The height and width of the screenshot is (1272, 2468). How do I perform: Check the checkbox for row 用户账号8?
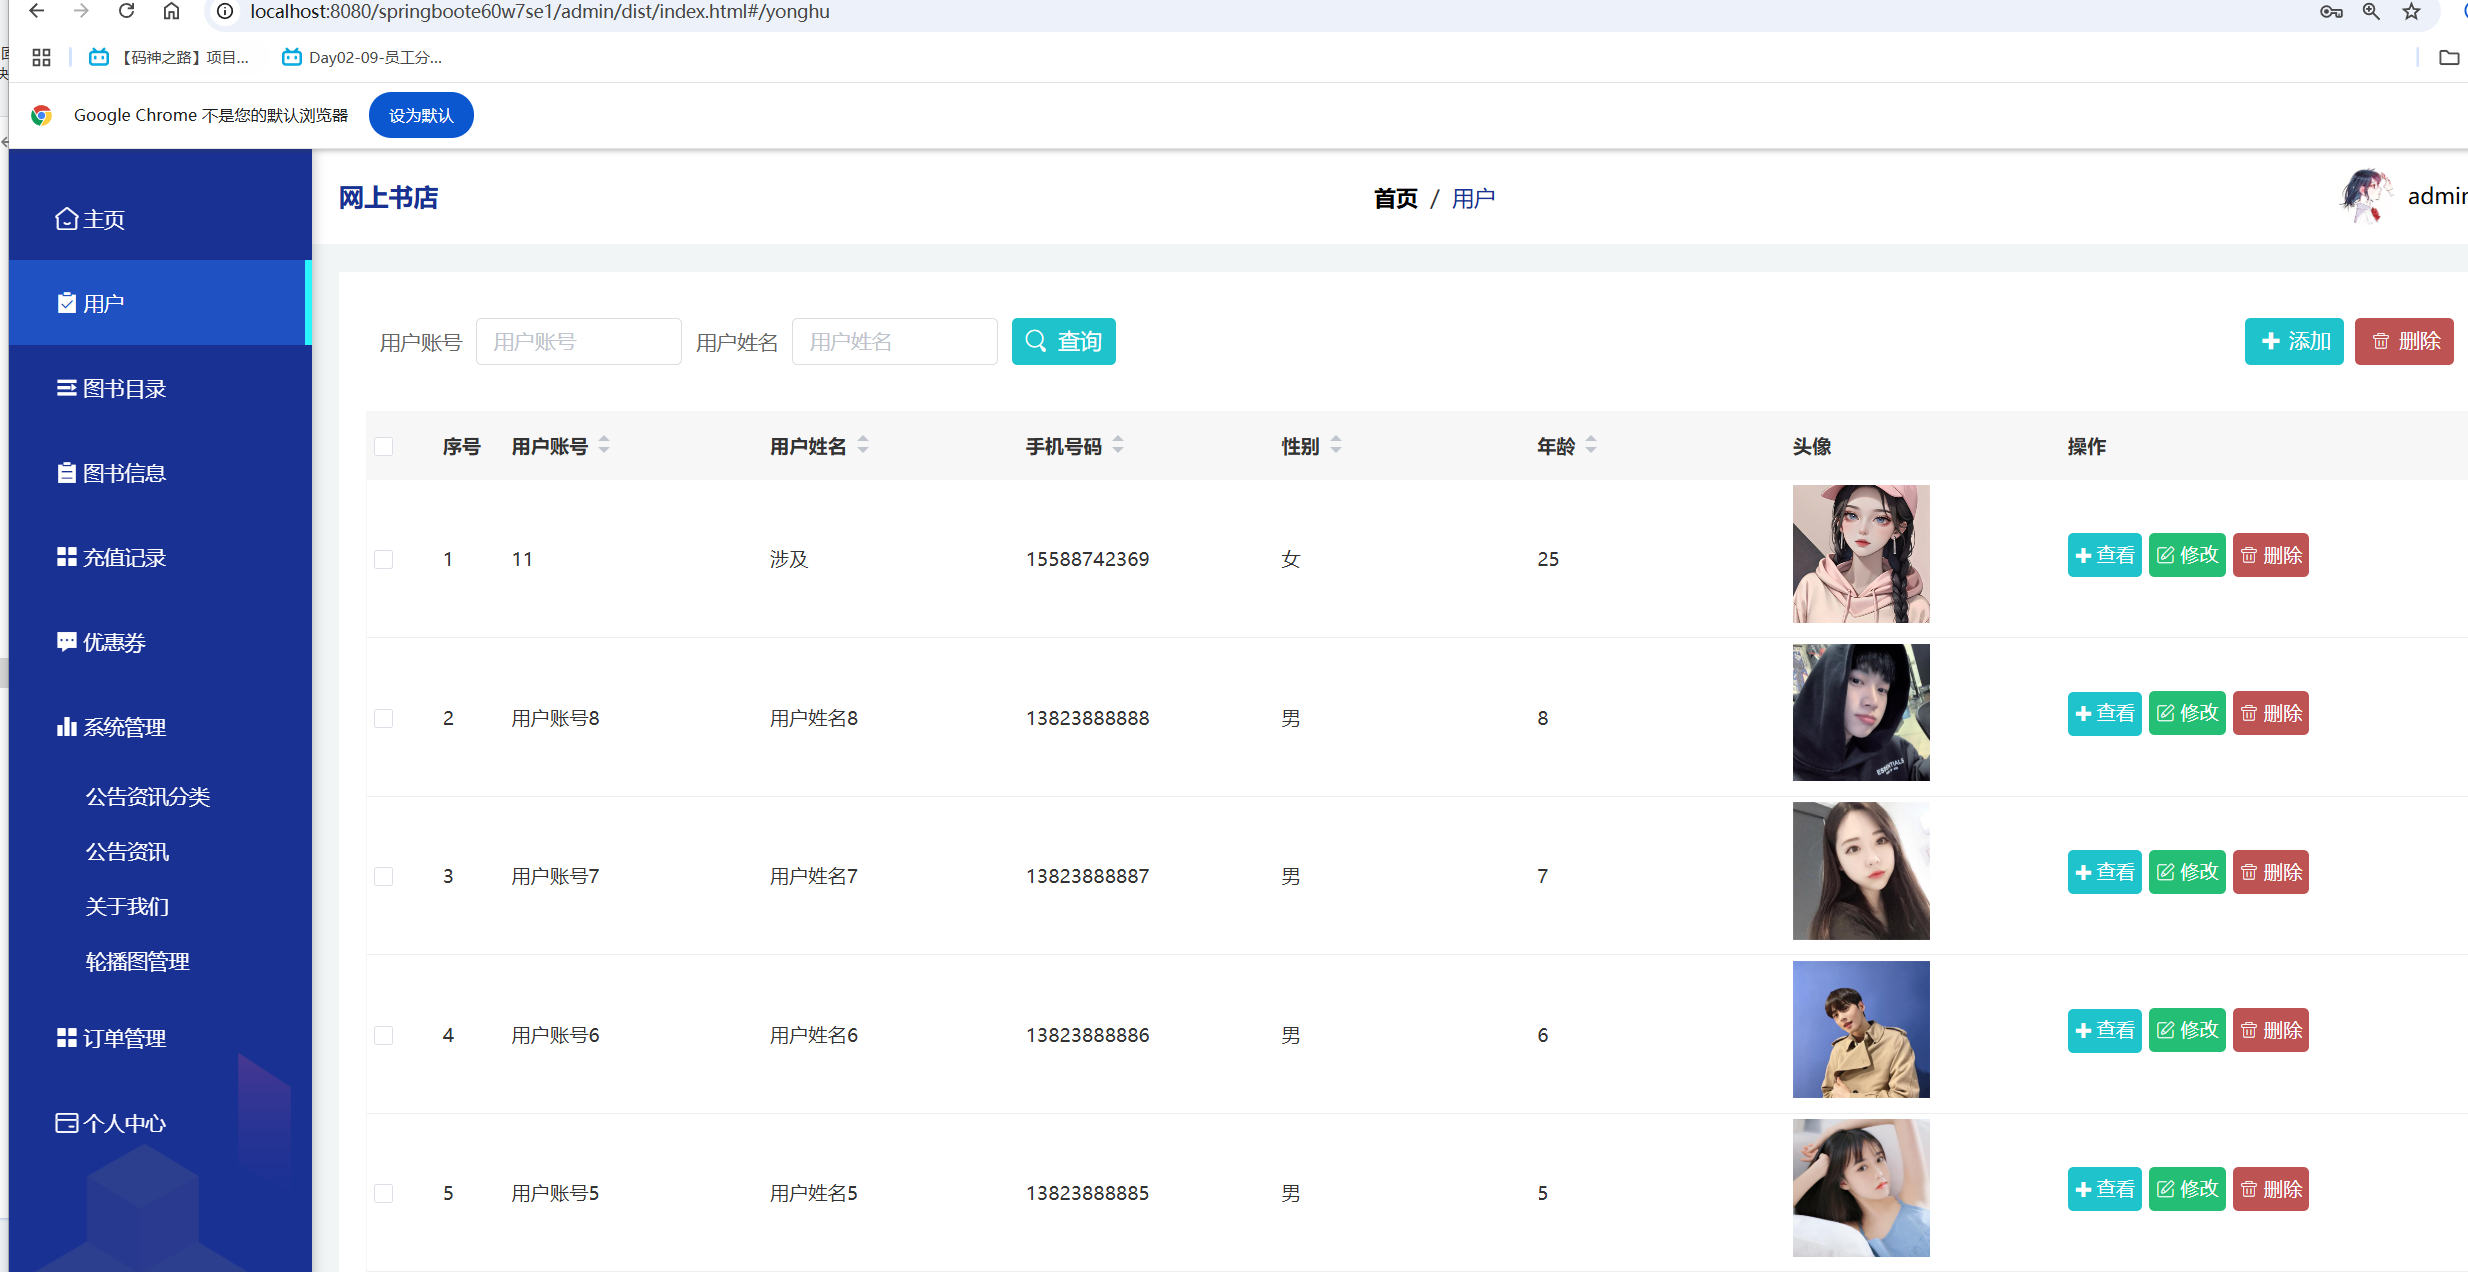(384, 718)
